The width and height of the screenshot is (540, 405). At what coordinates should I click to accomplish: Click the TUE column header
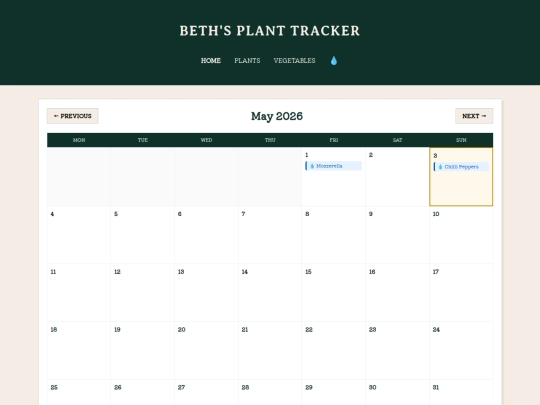[143, 140]
